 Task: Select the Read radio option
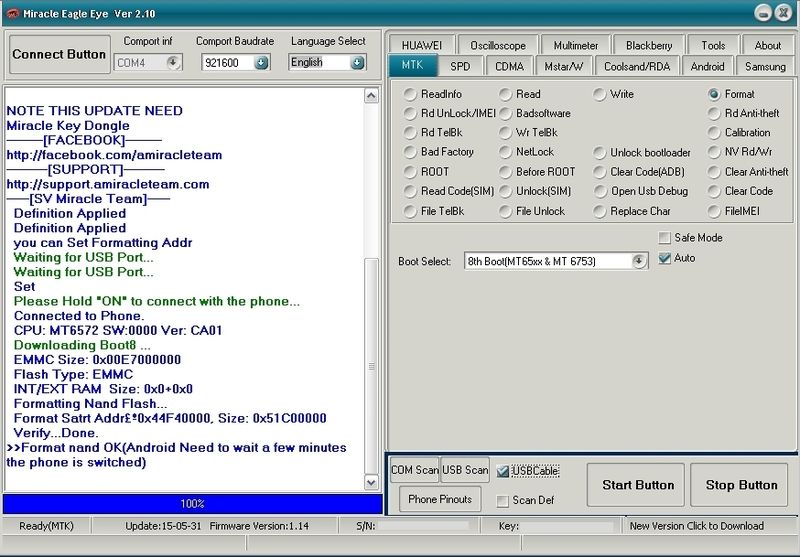pos(520,94)
